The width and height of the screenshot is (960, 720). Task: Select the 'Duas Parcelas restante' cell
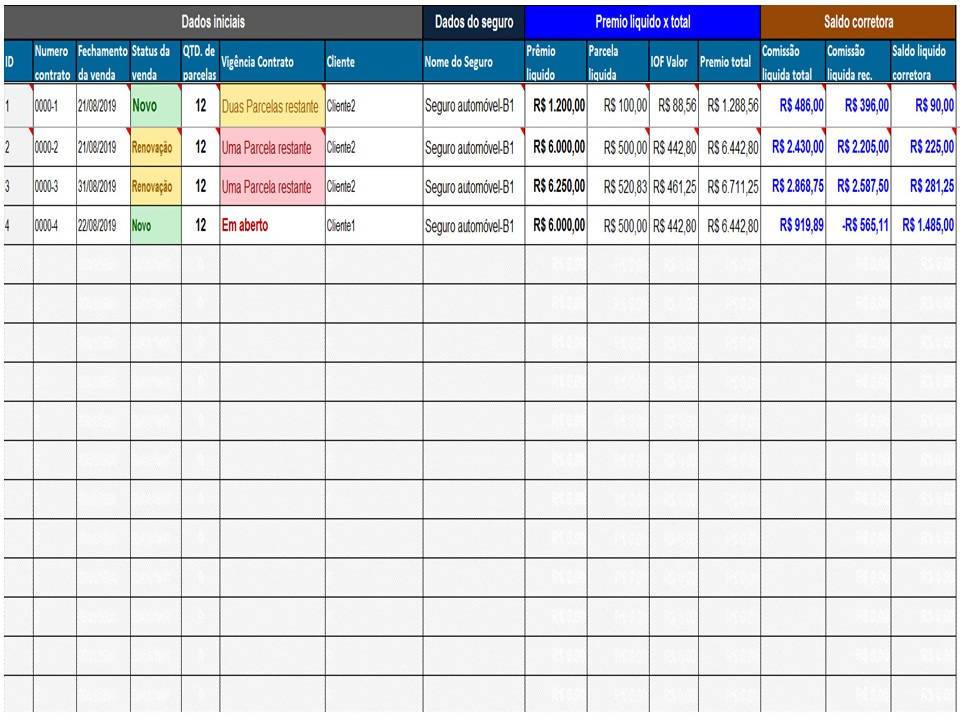(x=271, y=106)
